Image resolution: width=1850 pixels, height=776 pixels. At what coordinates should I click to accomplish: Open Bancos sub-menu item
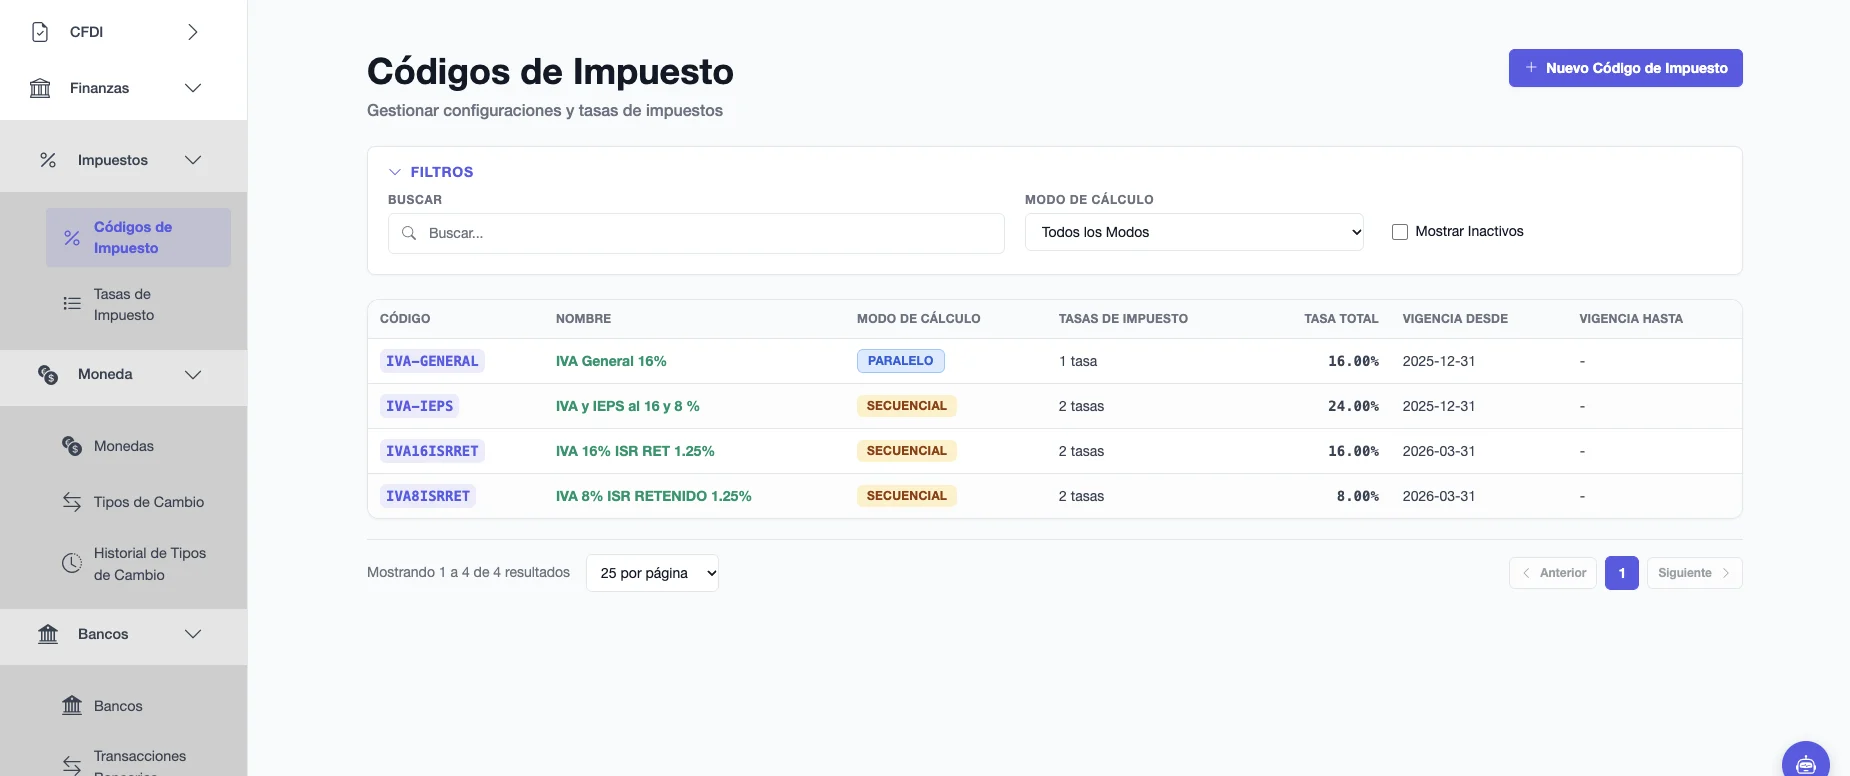(x=138, y=706)
